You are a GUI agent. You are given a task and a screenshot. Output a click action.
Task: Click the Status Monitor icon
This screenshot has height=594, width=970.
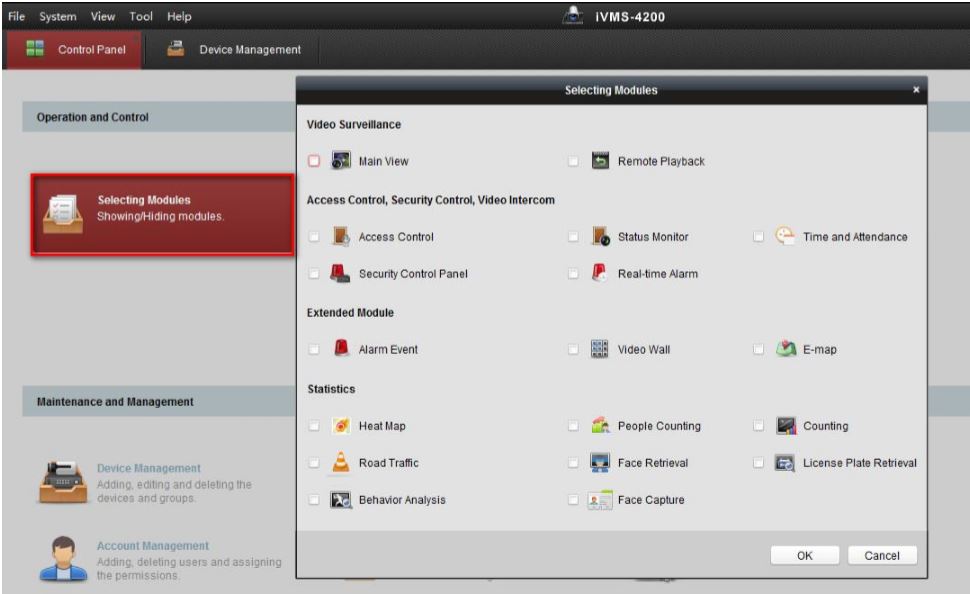pos(600,236)
